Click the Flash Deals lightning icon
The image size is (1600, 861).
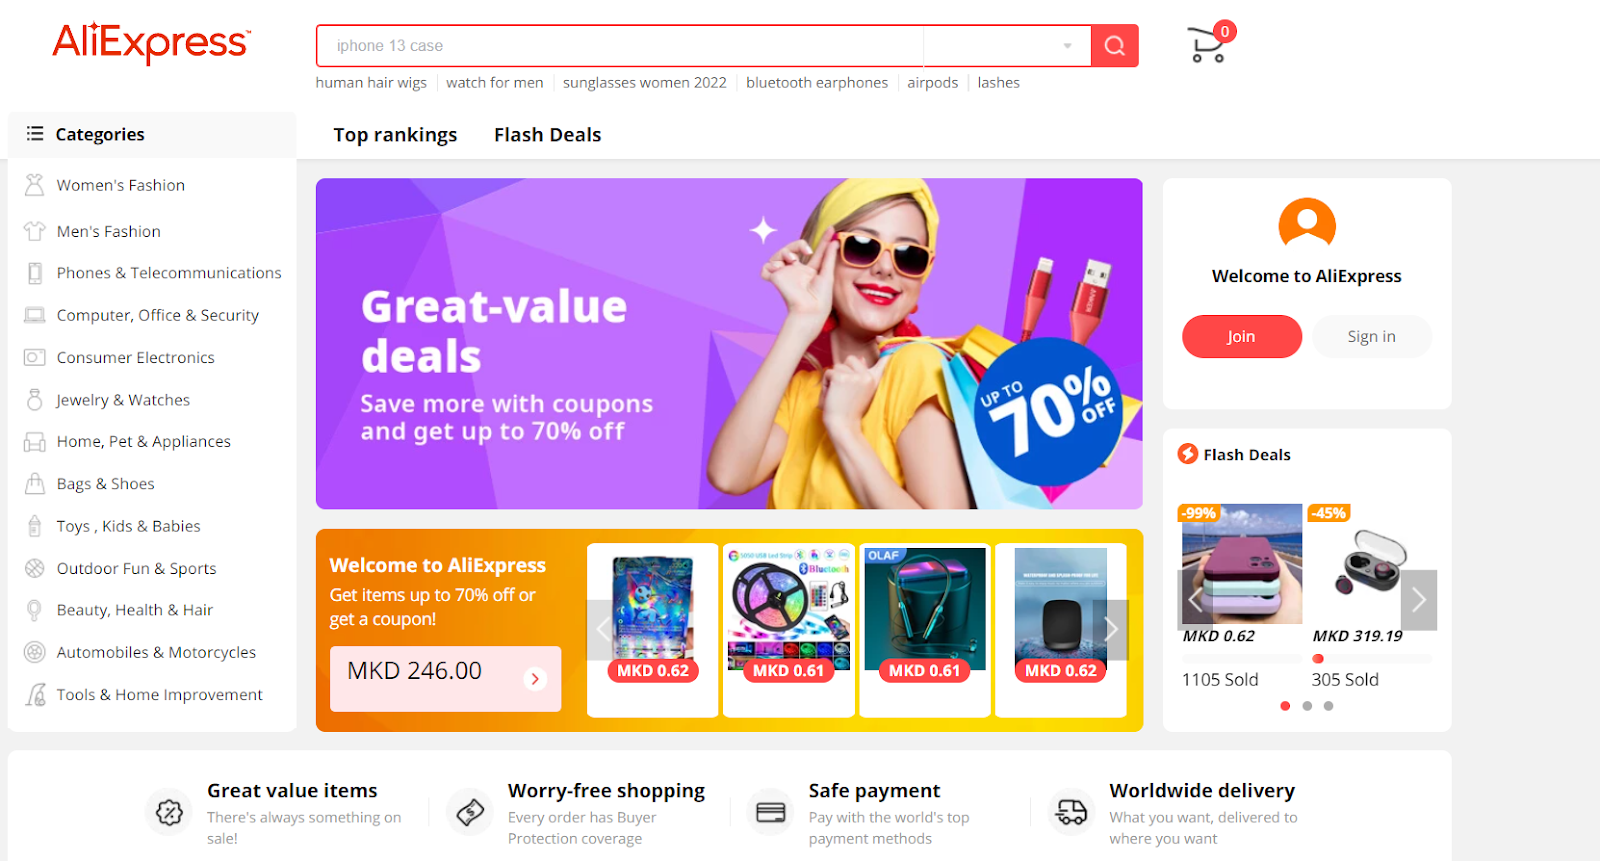pos(1188,454)
